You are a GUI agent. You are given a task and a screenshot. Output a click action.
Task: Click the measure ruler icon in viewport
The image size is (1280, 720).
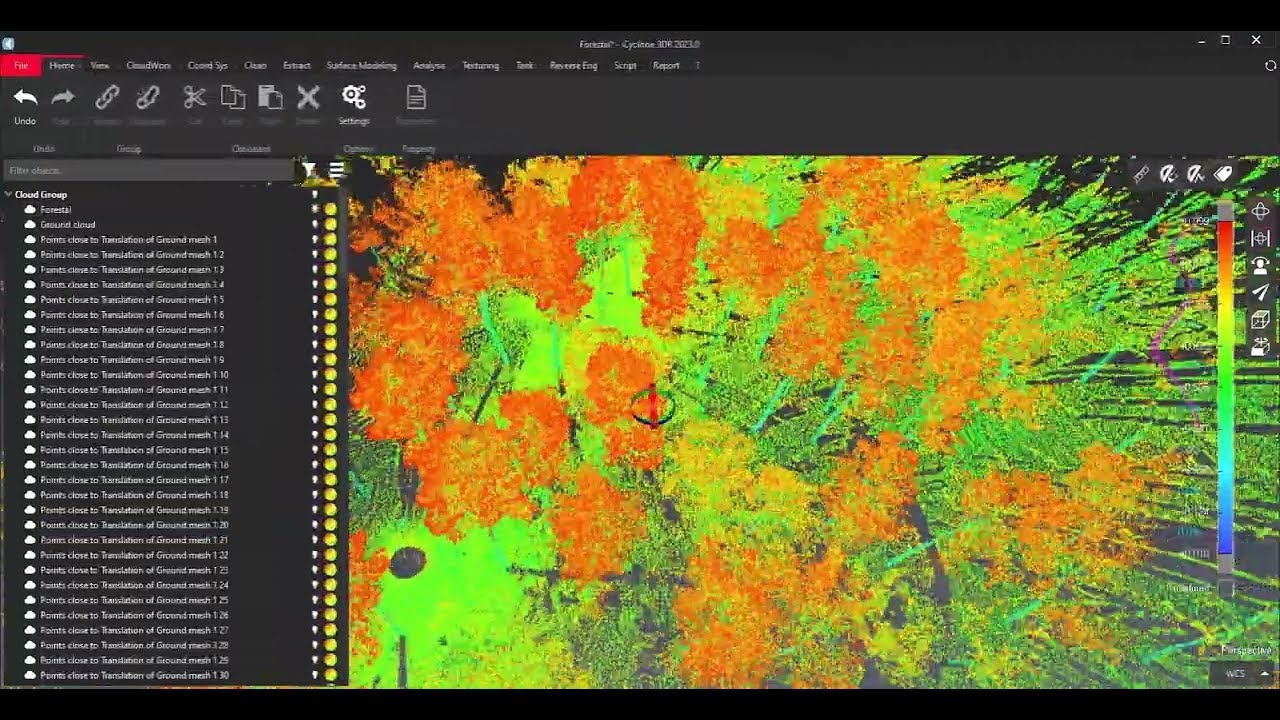[1142, 174]
